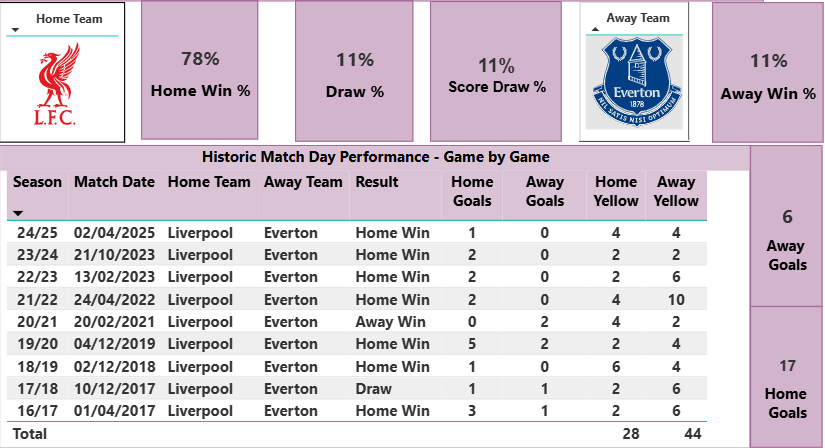Sort by the Home Goals column header
825x448 pixels.
[x=472, y=191]
